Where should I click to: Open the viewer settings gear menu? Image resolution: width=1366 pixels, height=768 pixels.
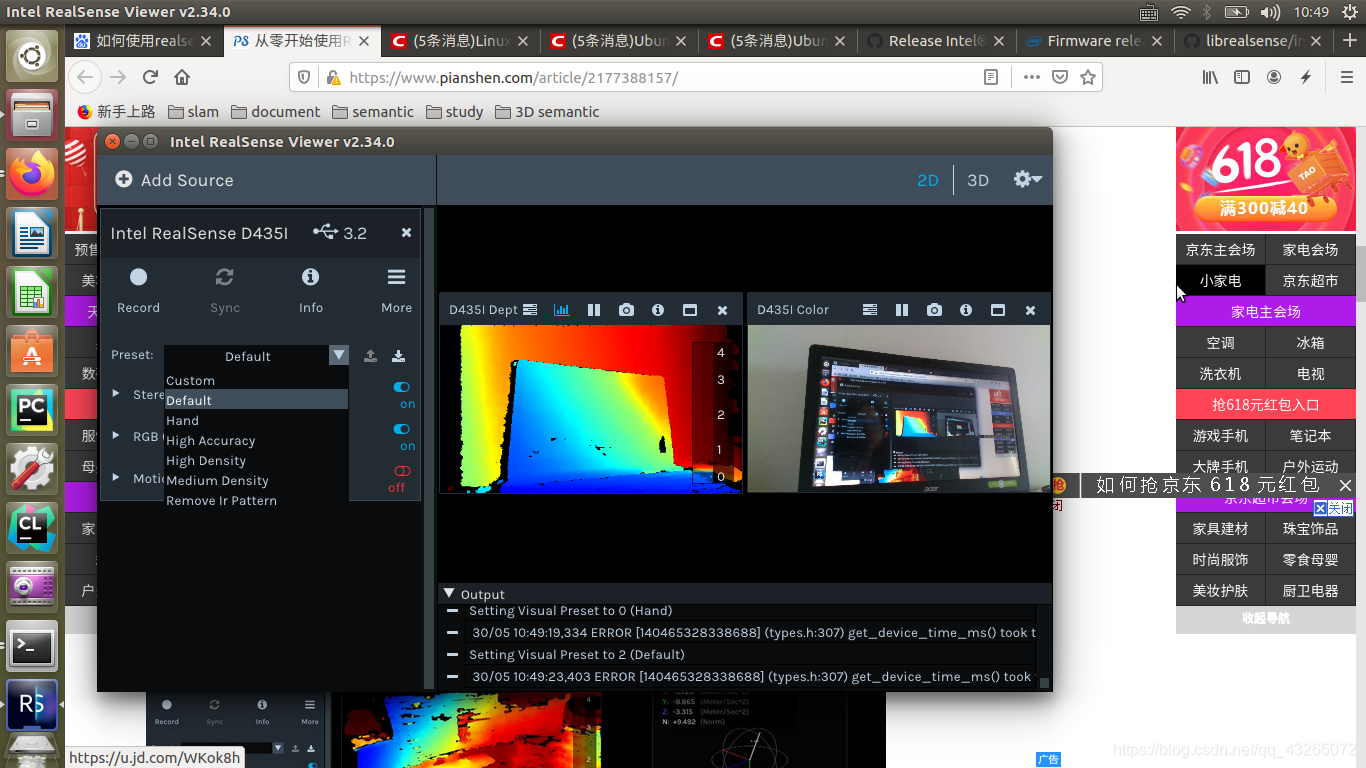[x=1027, y=179]
